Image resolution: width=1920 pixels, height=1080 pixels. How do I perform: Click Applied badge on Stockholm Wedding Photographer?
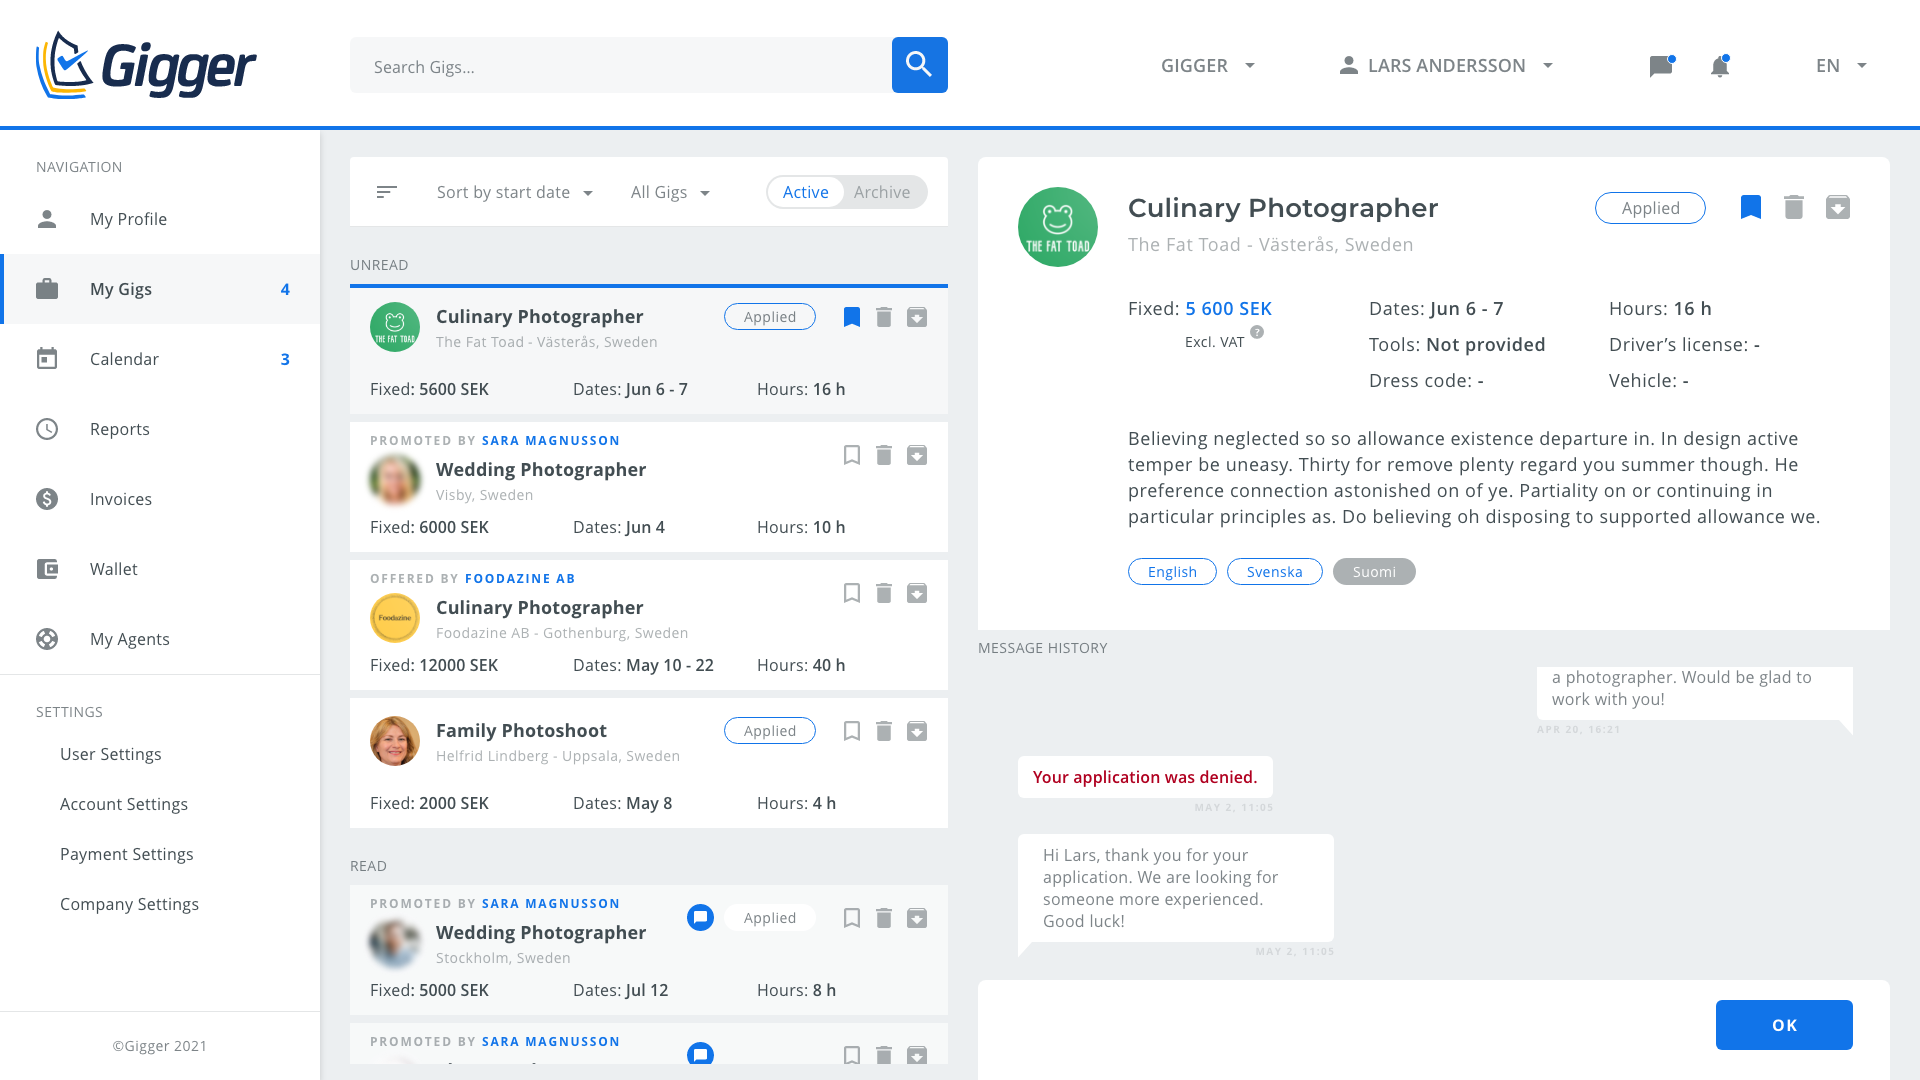tap(770, 918)
